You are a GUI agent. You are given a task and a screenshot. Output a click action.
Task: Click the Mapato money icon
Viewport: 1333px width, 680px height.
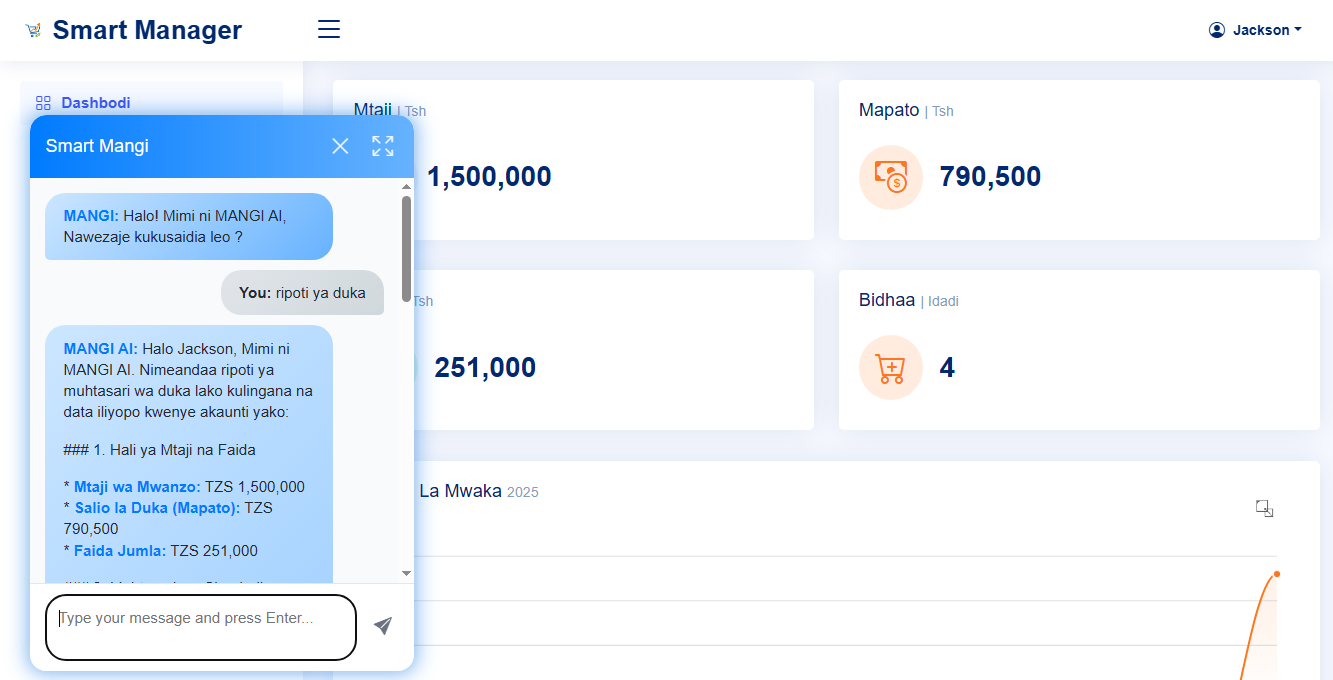[890, 177]
